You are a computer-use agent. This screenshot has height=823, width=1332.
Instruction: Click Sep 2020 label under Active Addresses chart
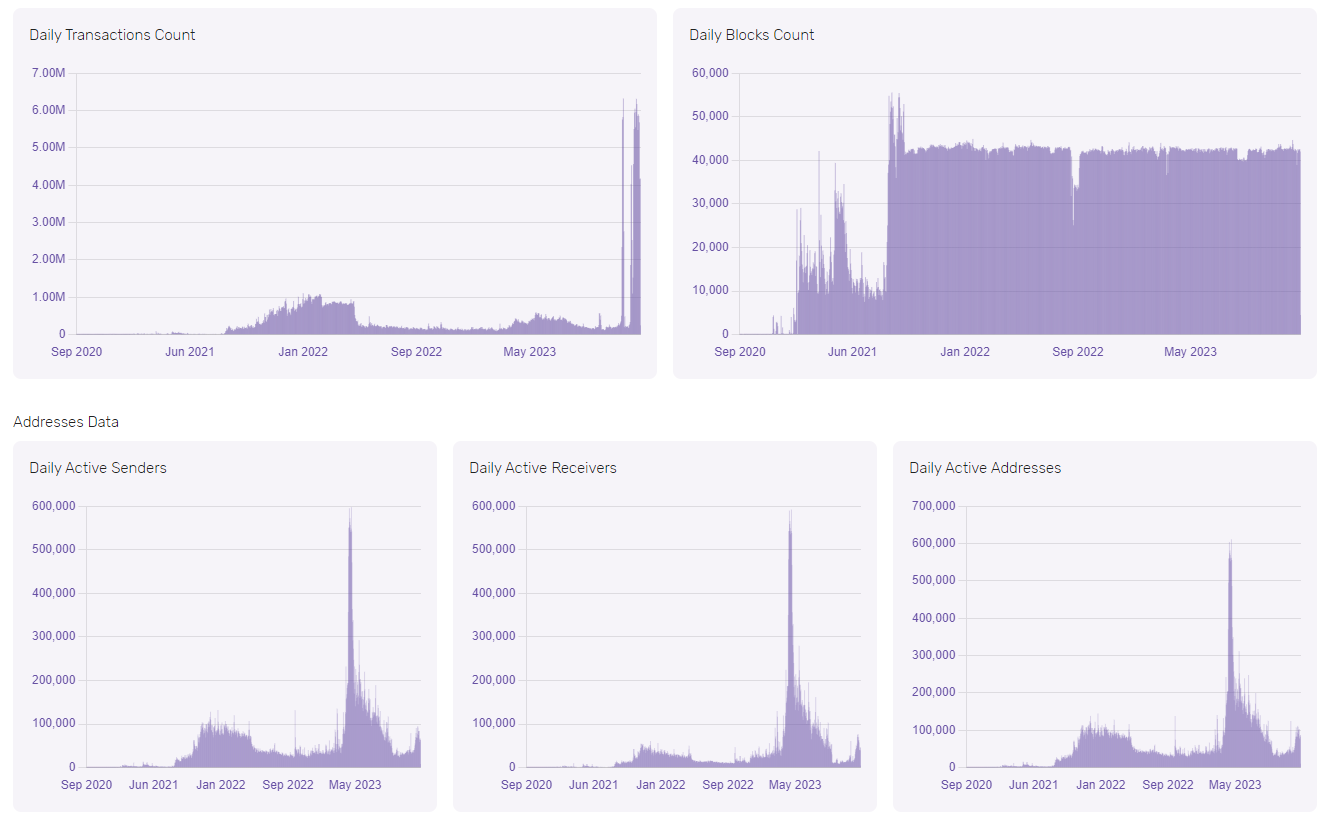(966, 785)
